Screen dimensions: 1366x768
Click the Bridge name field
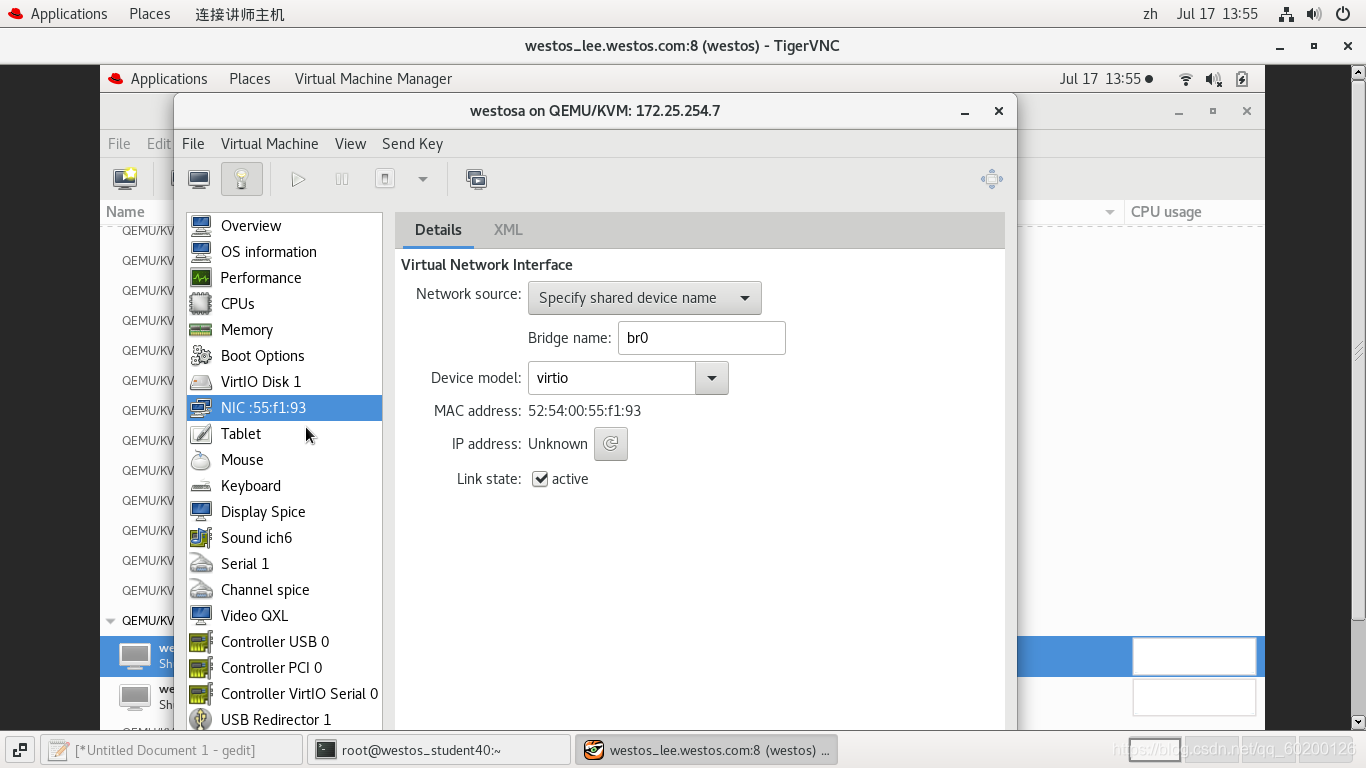click(x=702, y=338)
